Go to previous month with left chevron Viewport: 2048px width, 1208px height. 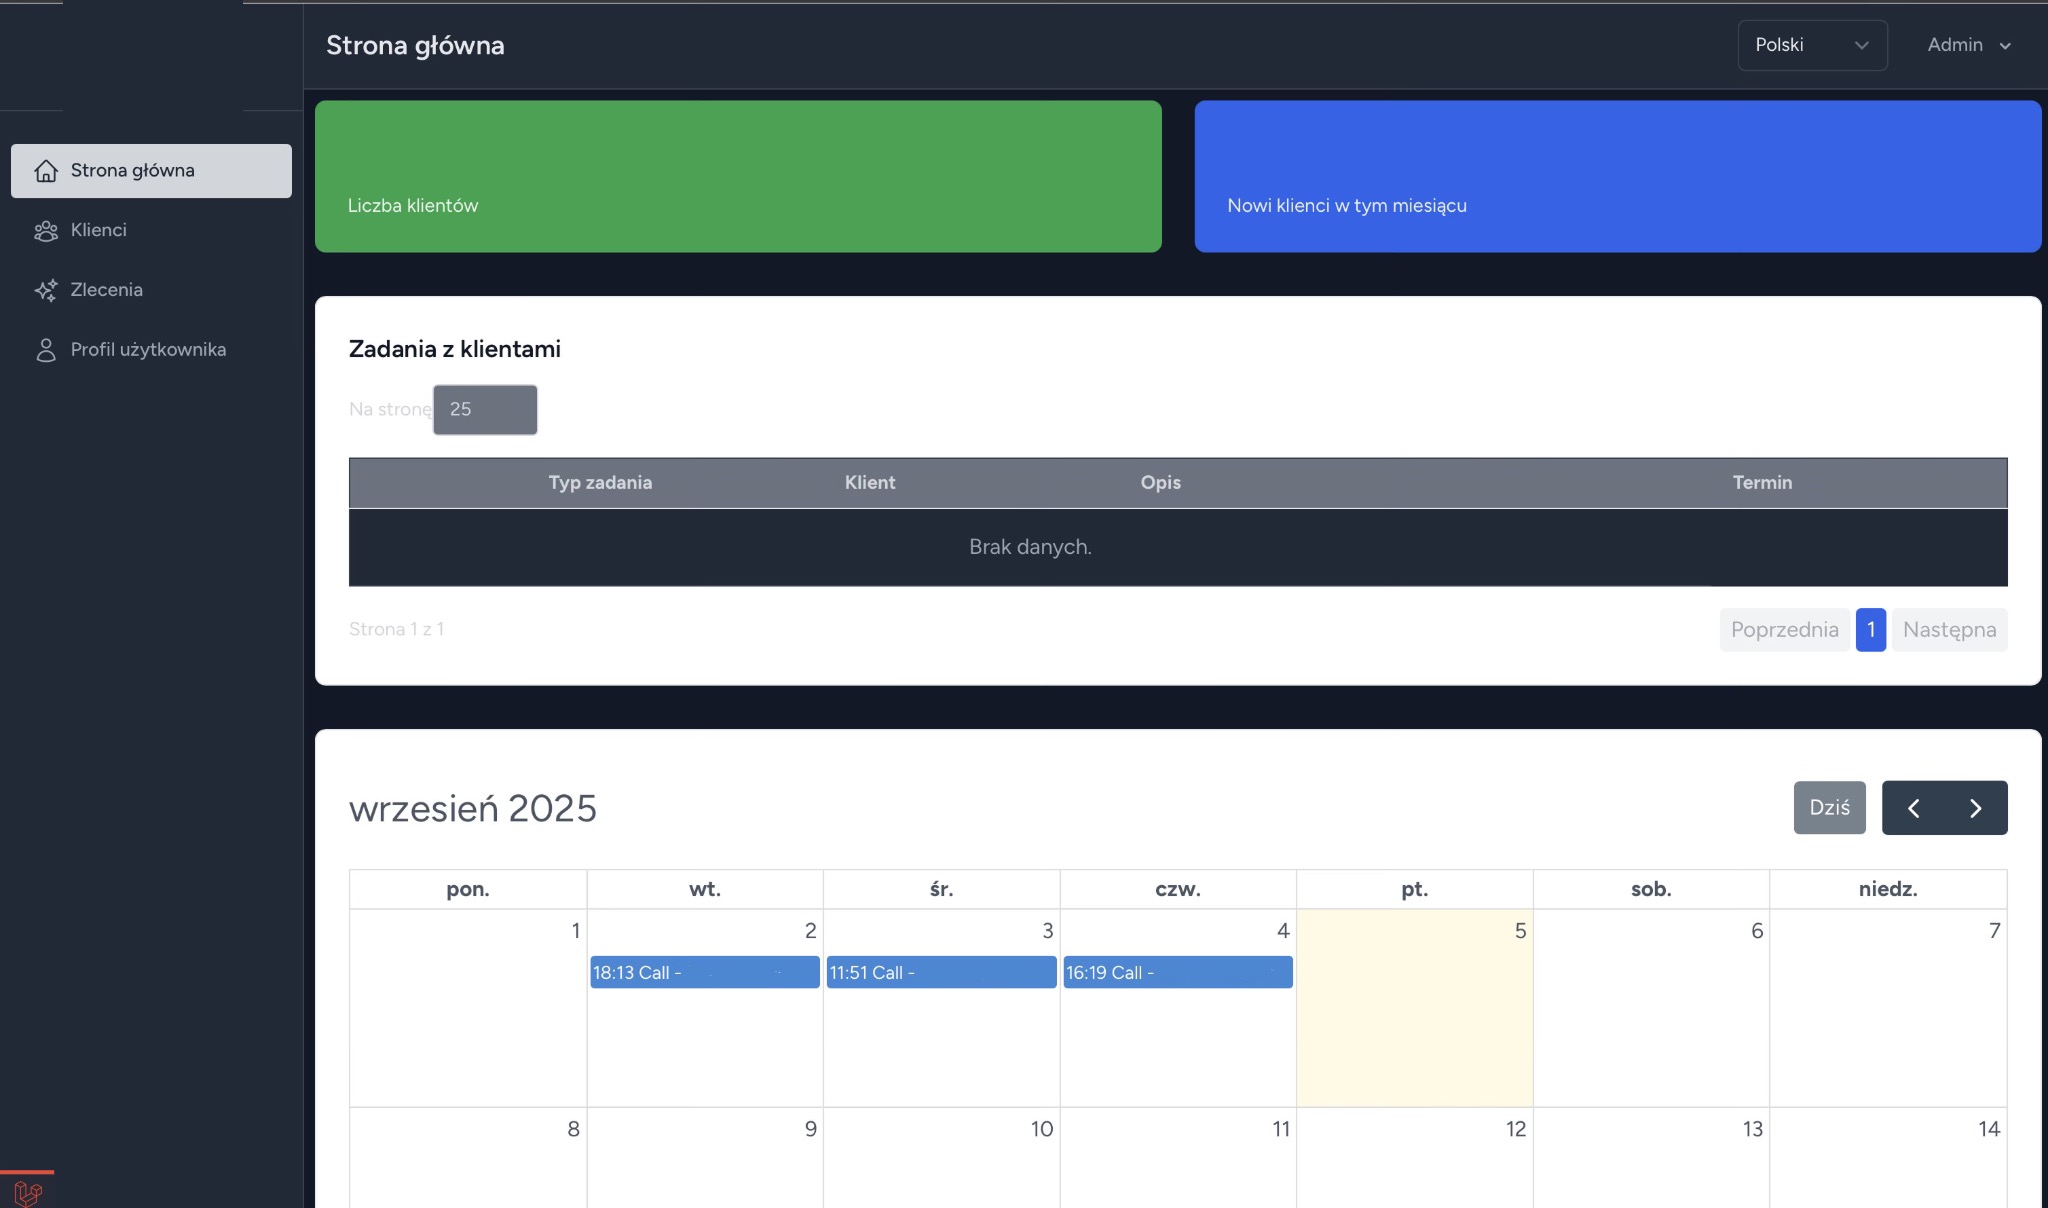[x=1914, y=807]
